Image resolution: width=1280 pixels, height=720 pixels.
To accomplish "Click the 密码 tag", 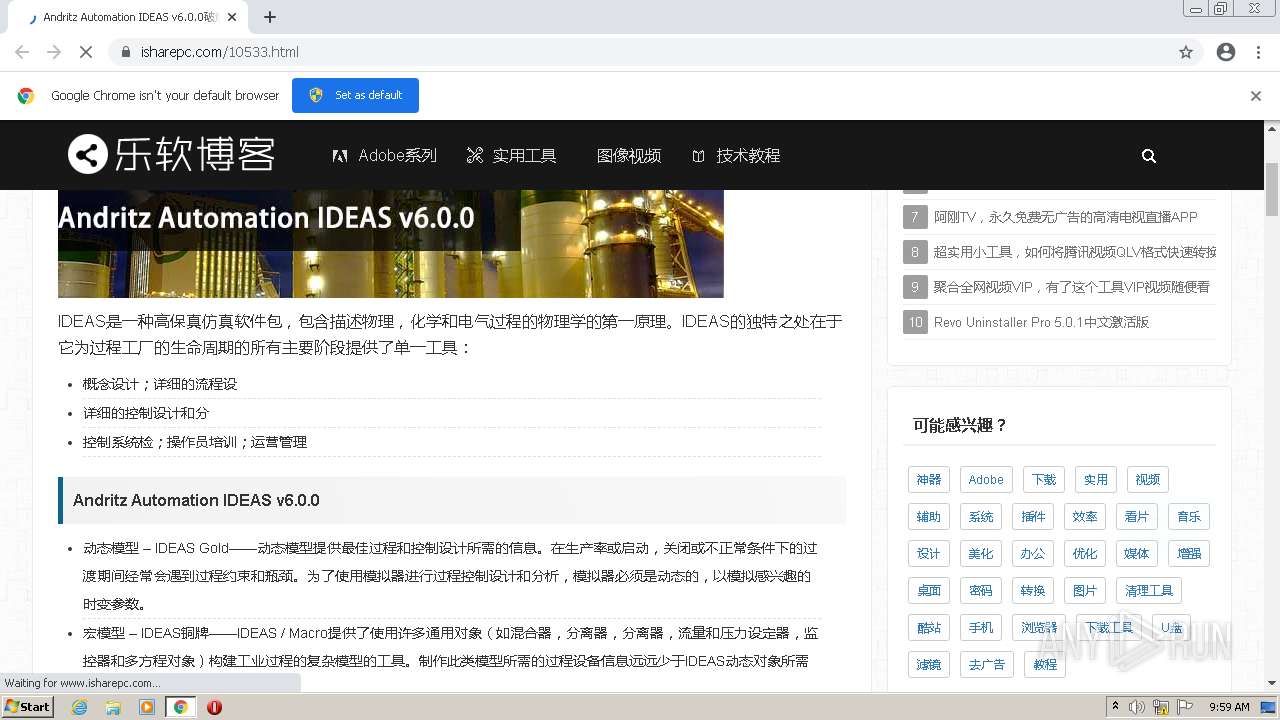I will [x=981, y=591].
